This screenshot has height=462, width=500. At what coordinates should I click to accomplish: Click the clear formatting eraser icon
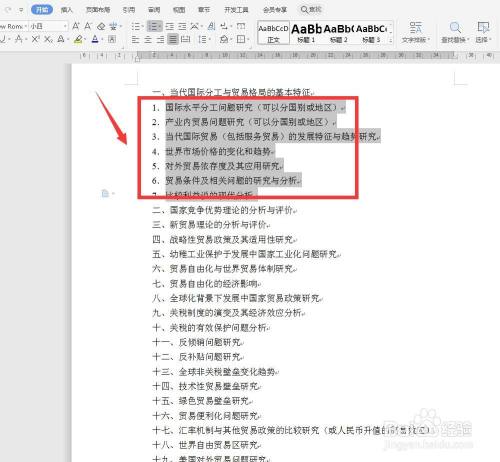pyautogui.click(x=101, y=26)
